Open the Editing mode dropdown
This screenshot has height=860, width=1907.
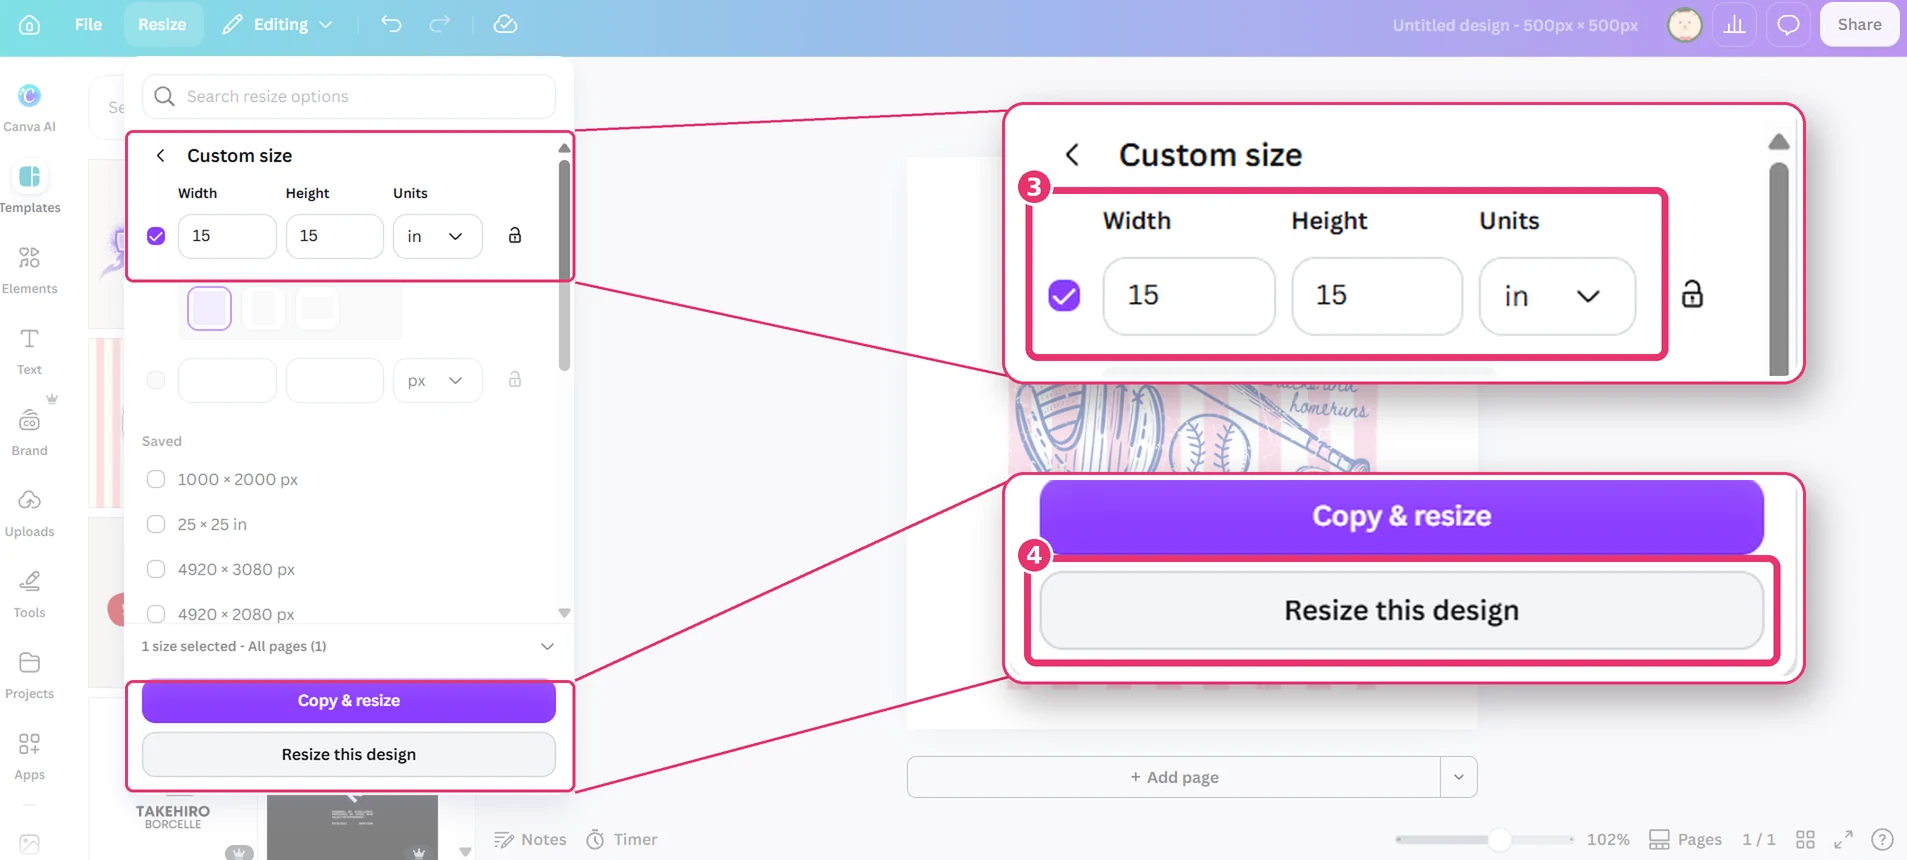click(278, 24)
